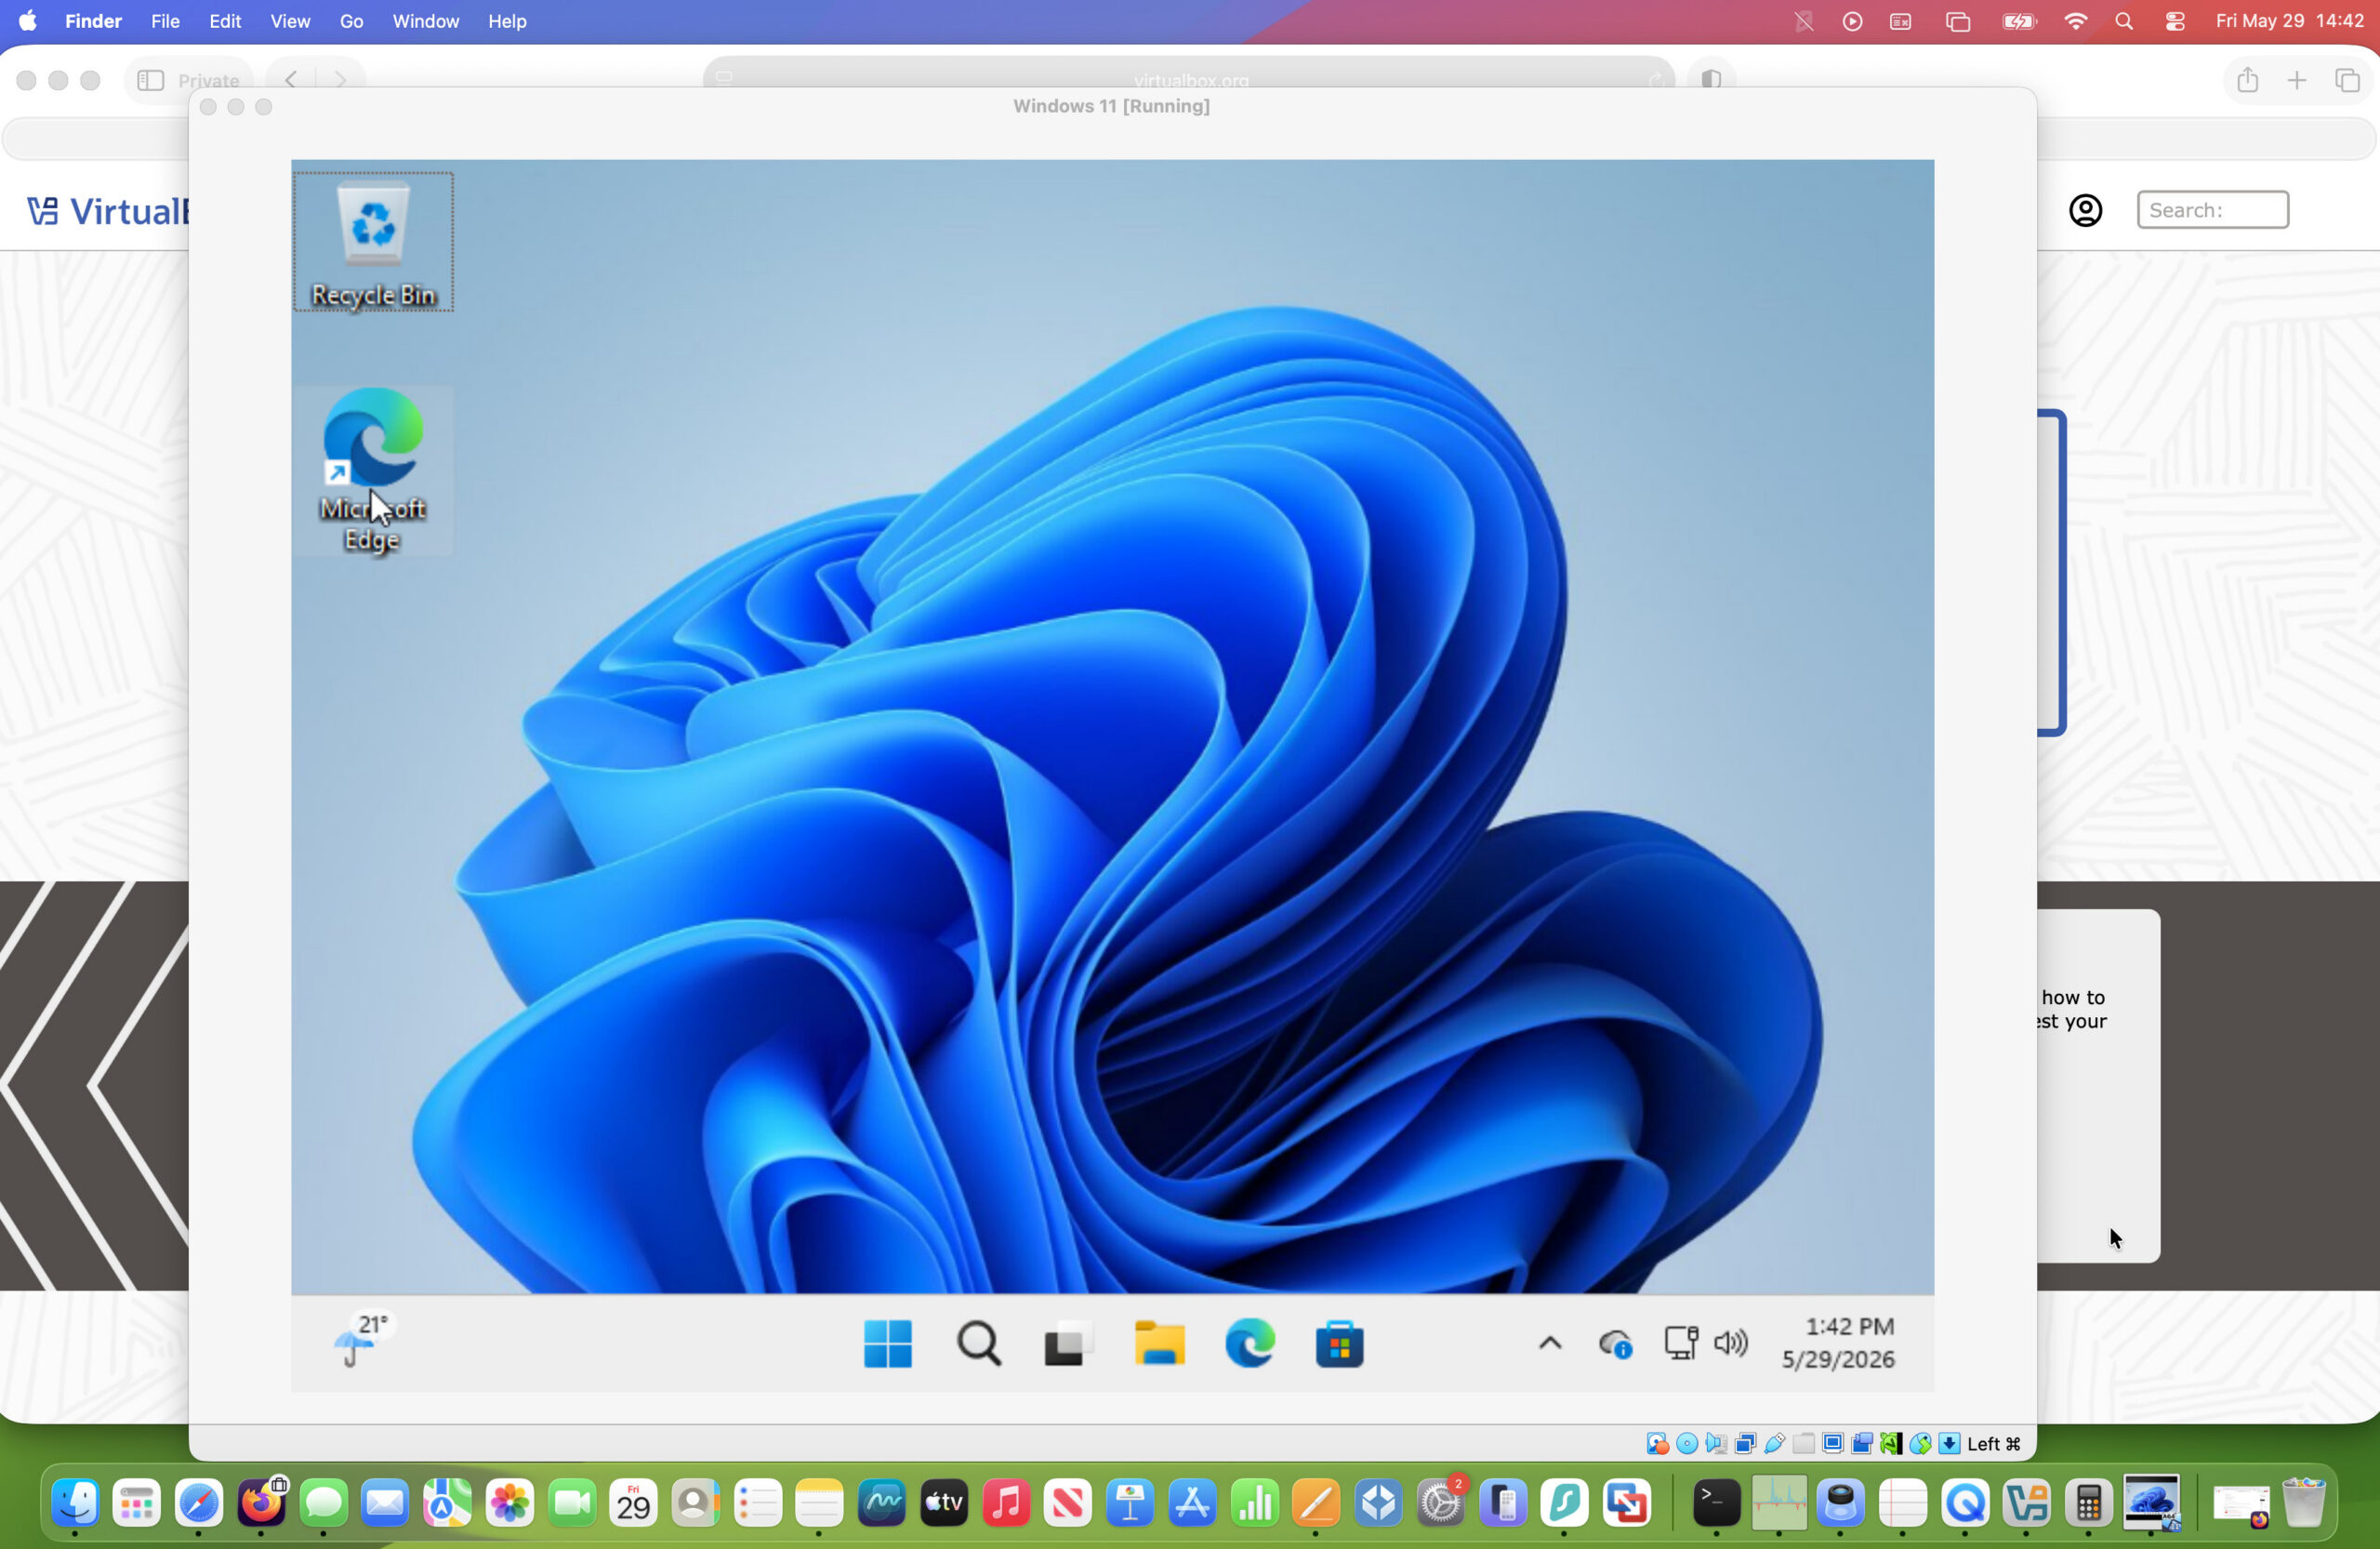Select the Recycle Bin desktop icon
The width and height of the screenshot is (2380, 1549).
(x=373, y=242)
